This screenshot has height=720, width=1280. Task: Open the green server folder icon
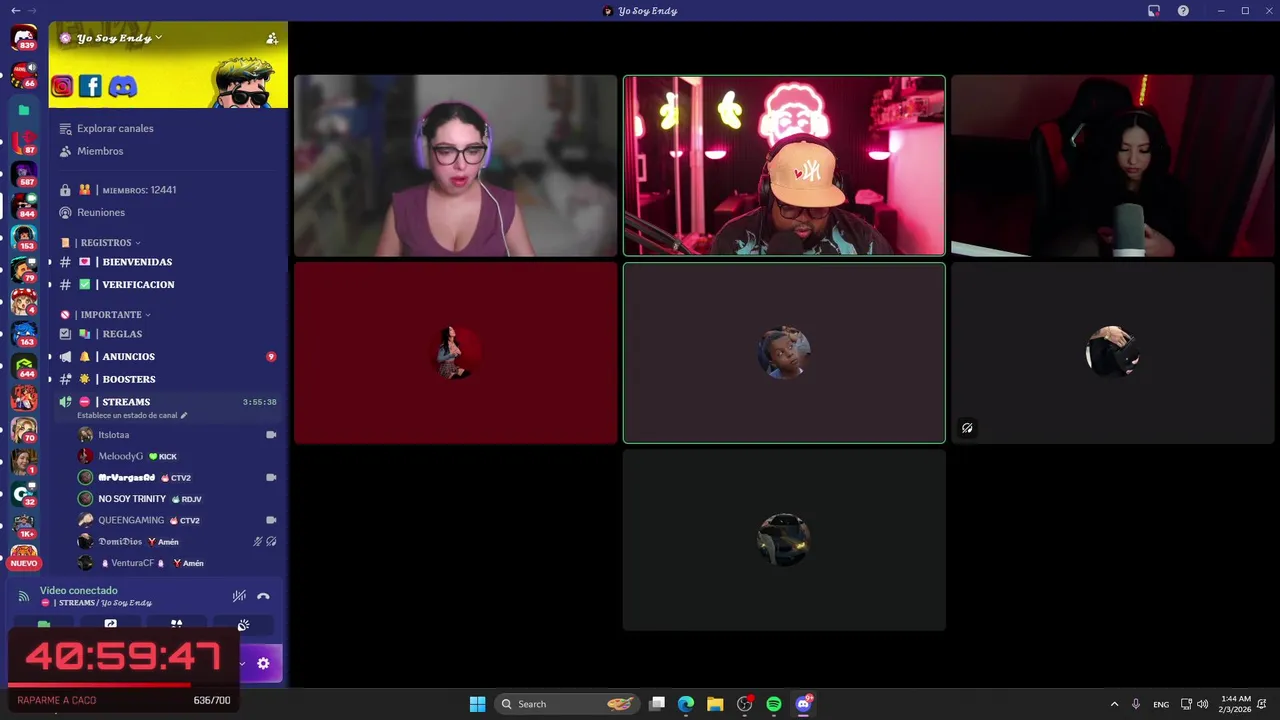click(24, 110)
